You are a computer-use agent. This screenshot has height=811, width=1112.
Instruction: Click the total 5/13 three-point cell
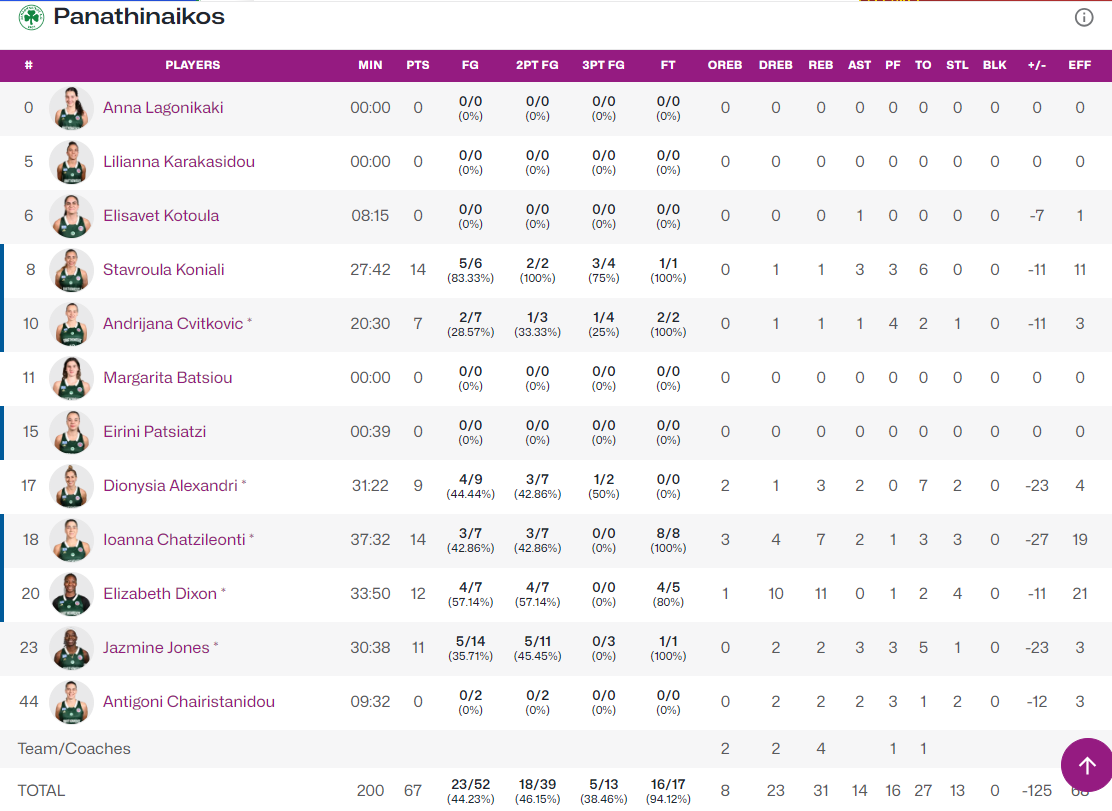coord(604,791)
